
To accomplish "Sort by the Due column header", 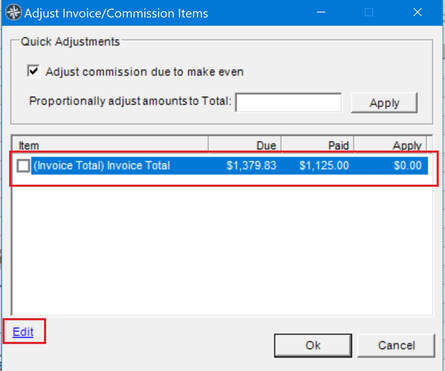I will [x=245, y=145].
